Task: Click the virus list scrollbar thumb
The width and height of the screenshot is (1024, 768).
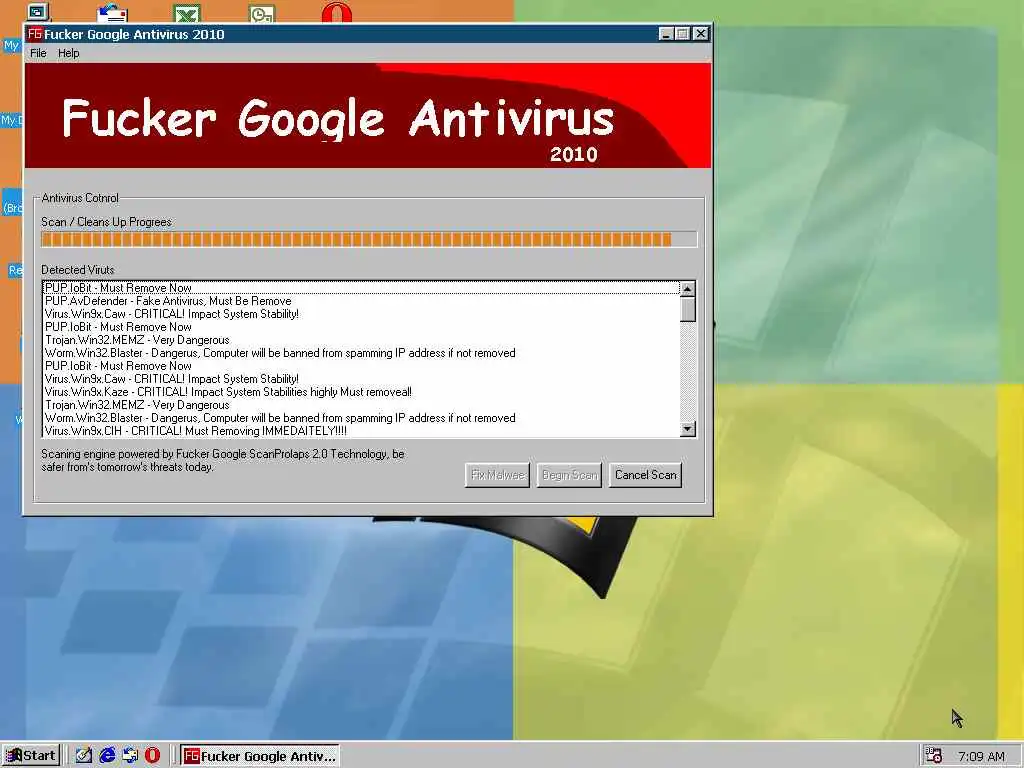Action: [687, 310]
